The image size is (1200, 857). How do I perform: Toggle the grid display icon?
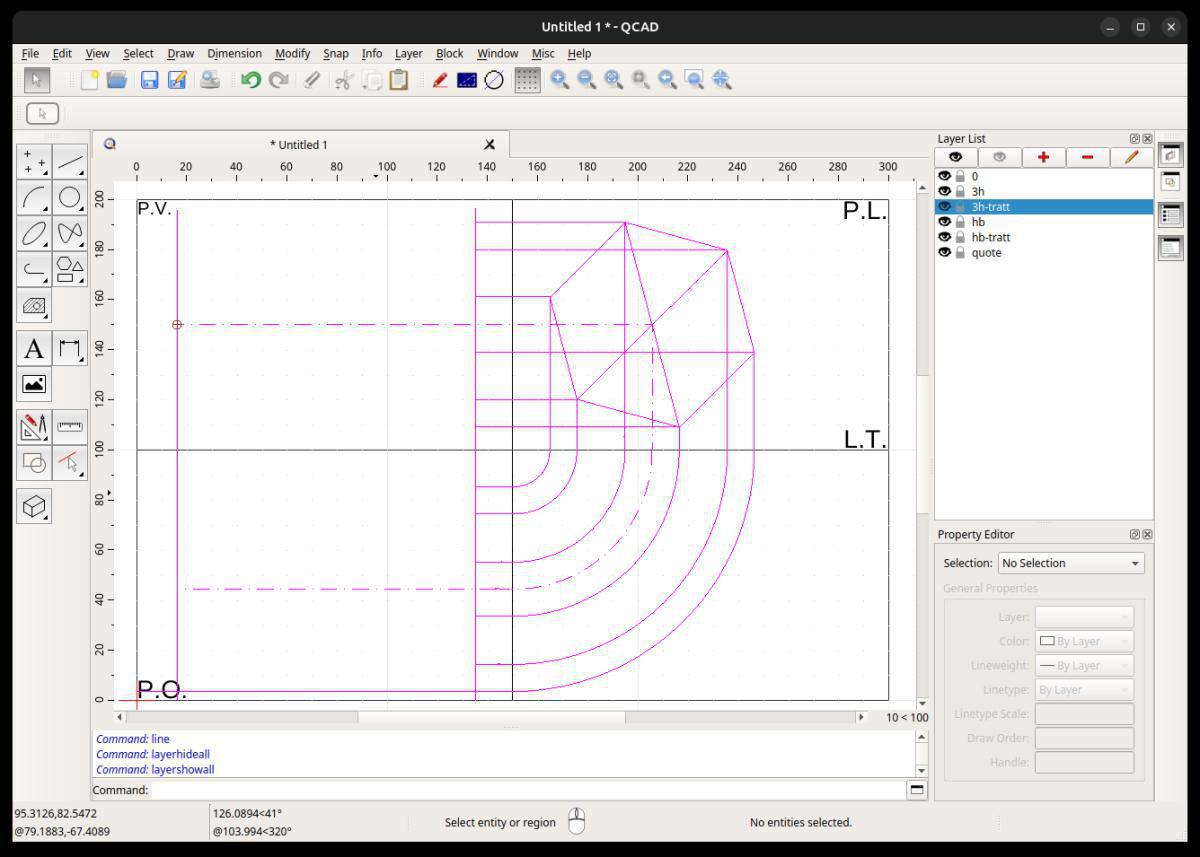527,80
